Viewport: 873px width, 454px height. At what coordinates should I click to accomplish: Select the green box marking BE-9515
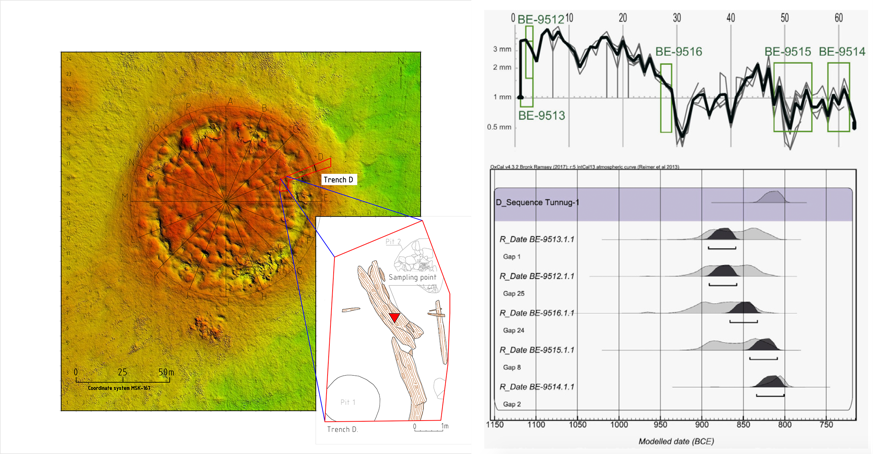pos(792,96)
